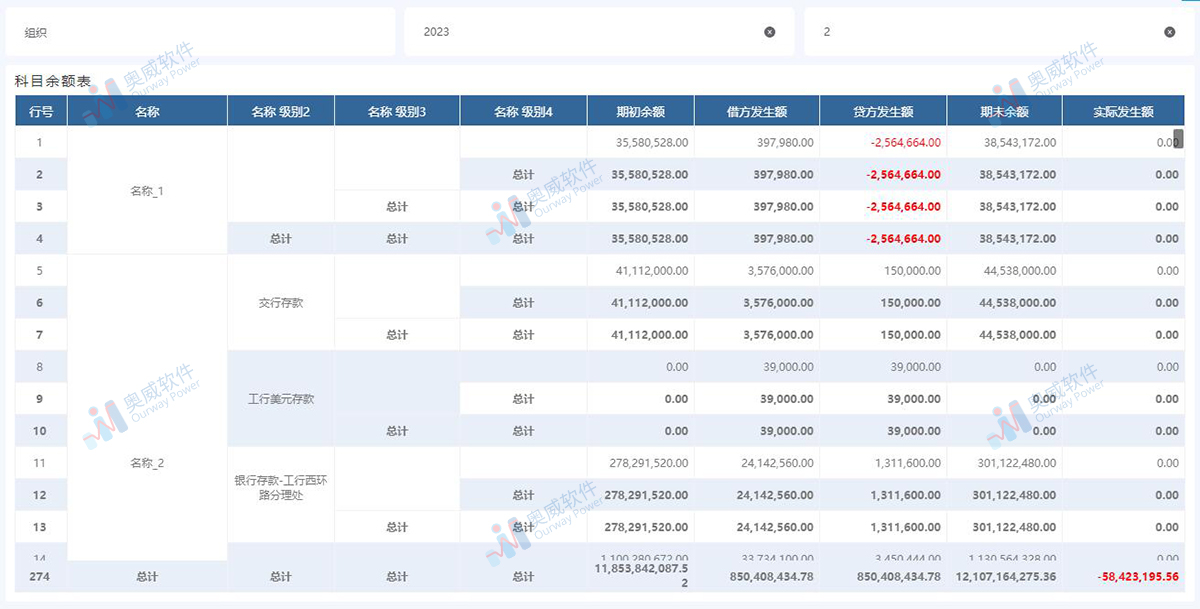This screenshot has height=609, width=1200.
Task: Select the 期初余额 column header
Action: (640, 112)
